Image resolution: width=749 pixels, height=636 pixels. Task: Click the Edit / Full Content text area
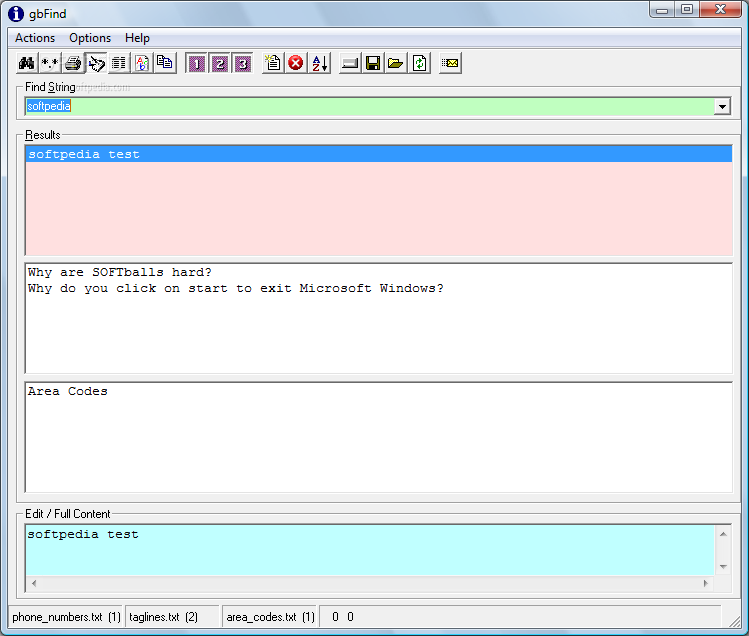pos(370,550)
